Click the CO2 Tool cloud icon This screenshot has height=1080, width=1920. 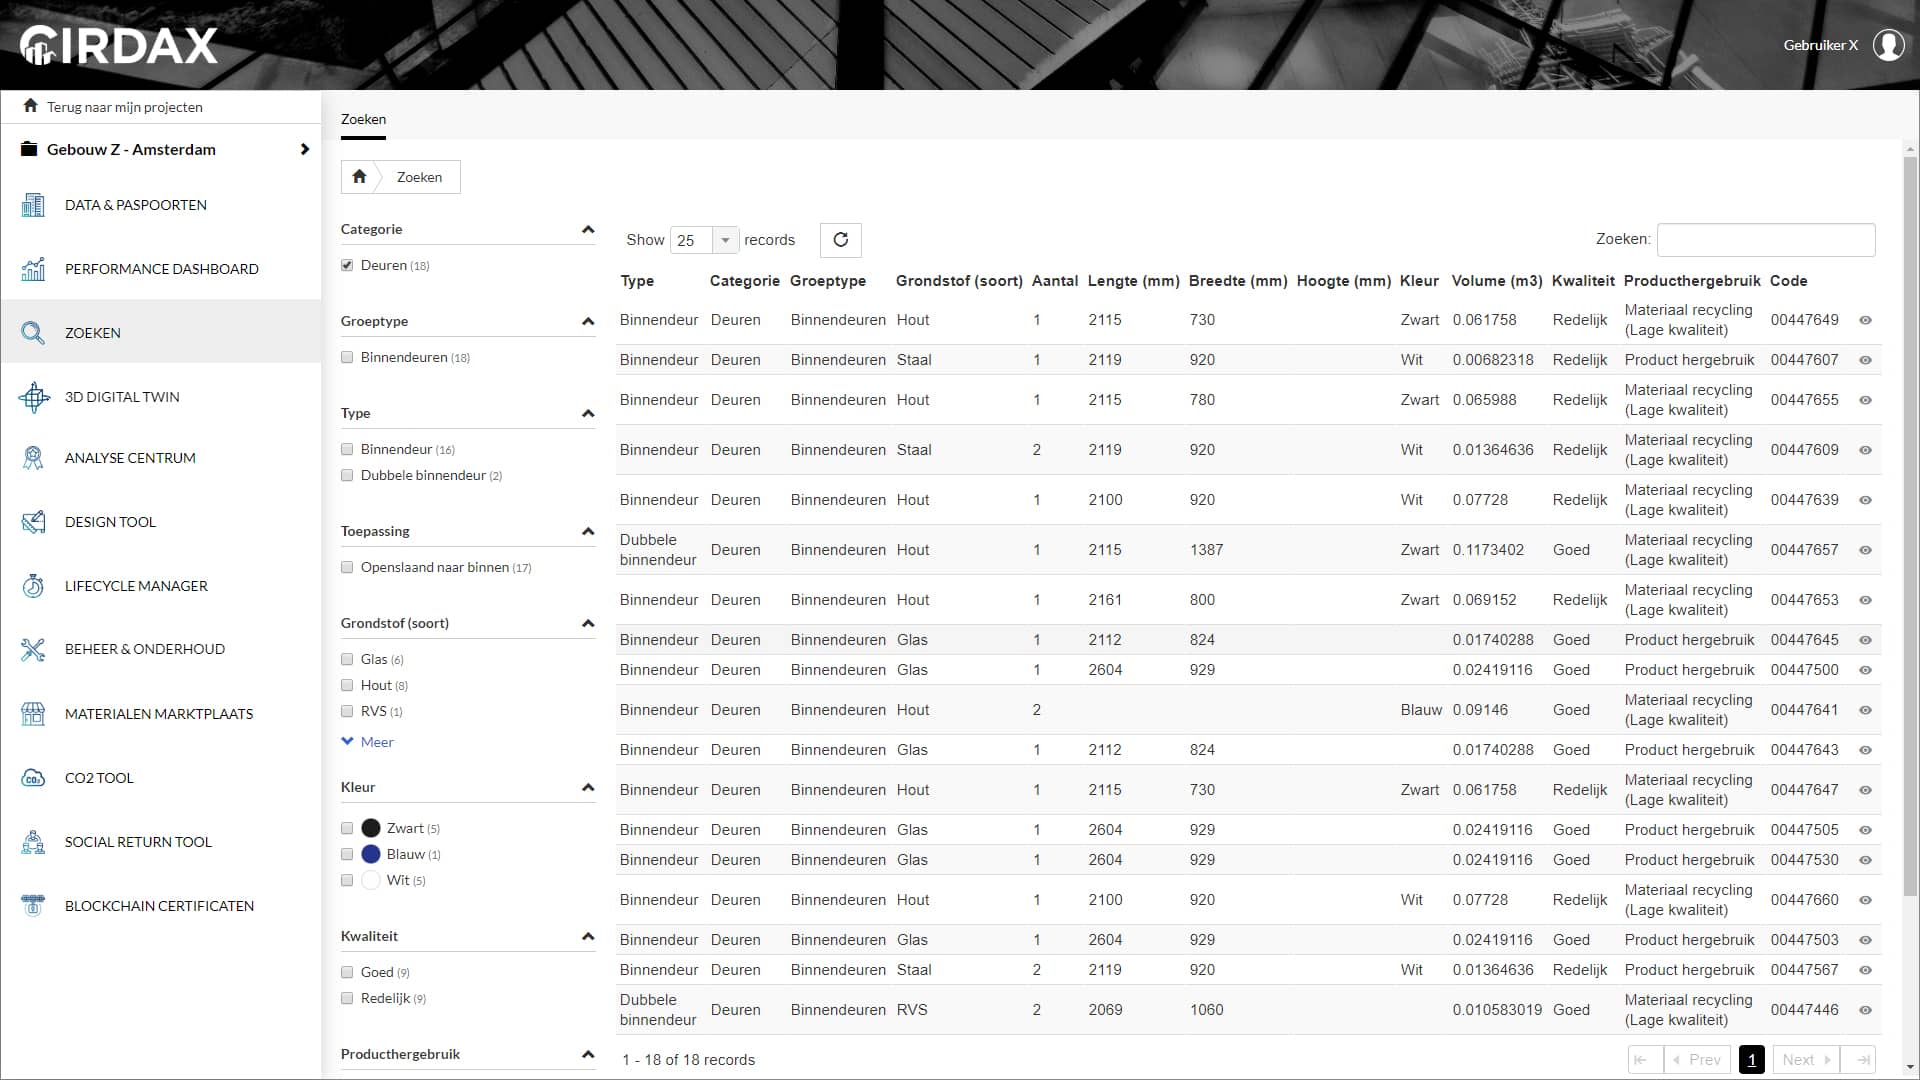(x=33, y=778)
